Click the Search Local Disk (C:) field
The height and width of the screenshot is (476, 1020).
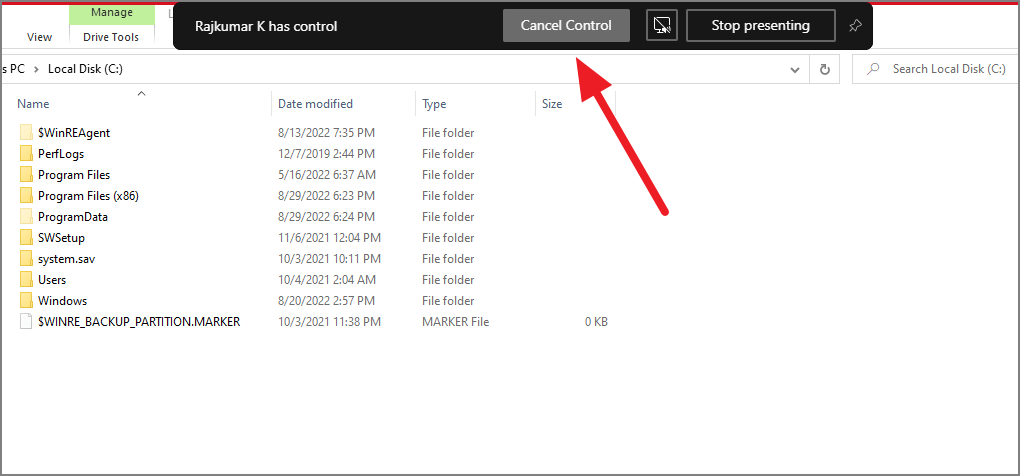[937, 69]
